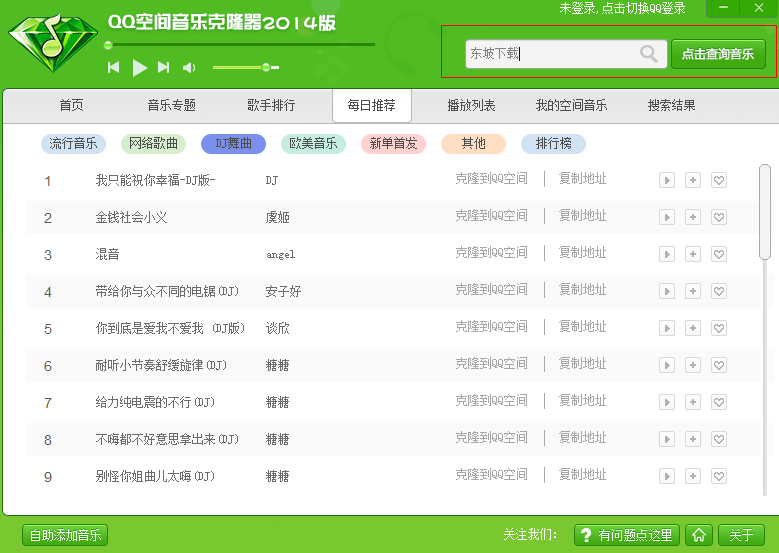779x553 pixels.
Task: Select the DJ舞曲 category
Action: click(234, 144)
